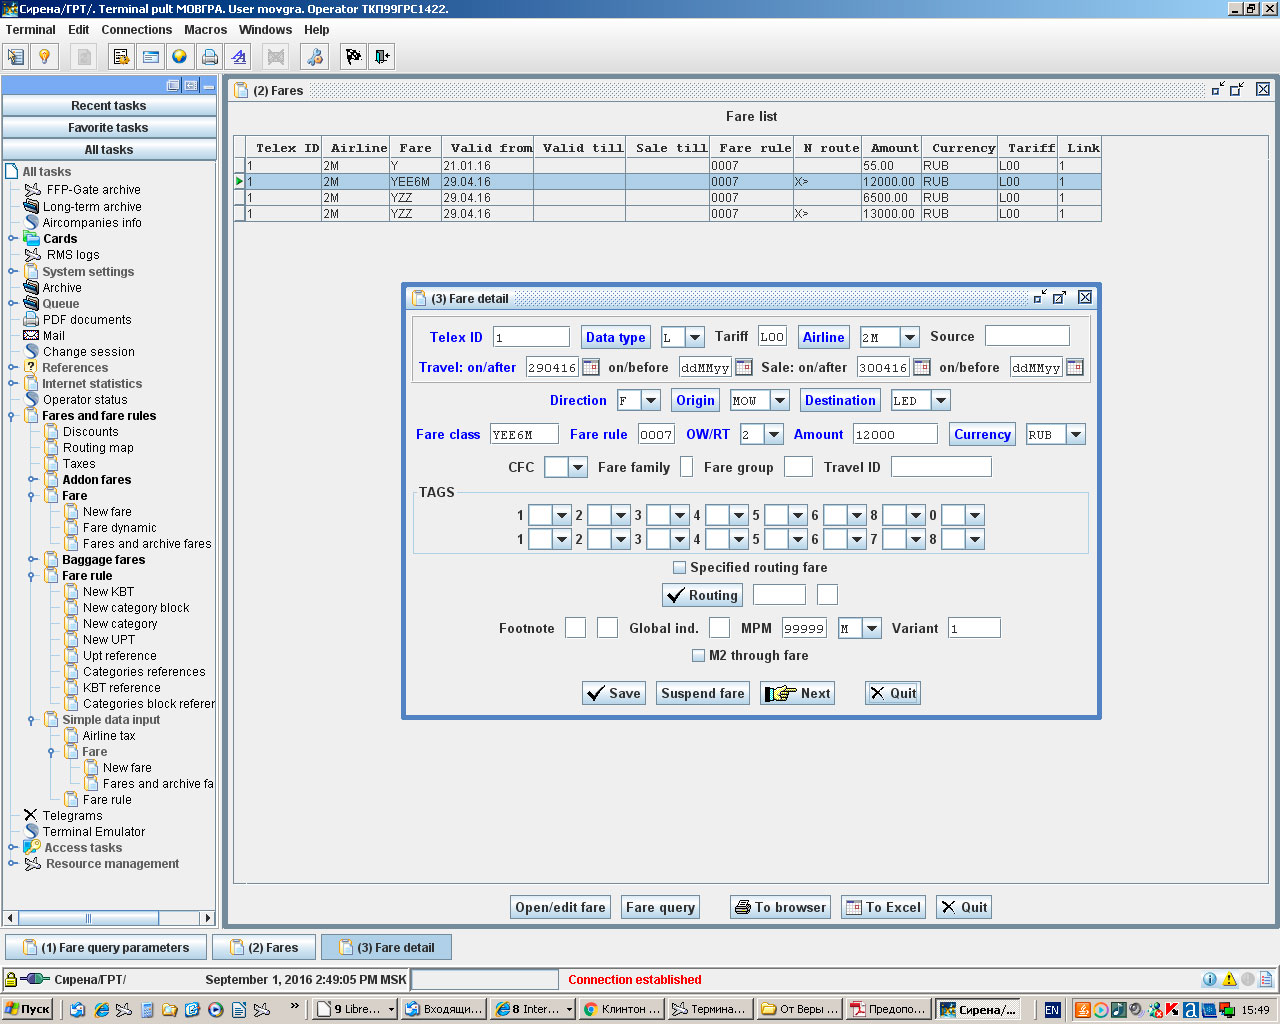The height and width of the screenshot is (1024, 1280).
Task: Check the Fare family checkbox
Action: (686, 467)
